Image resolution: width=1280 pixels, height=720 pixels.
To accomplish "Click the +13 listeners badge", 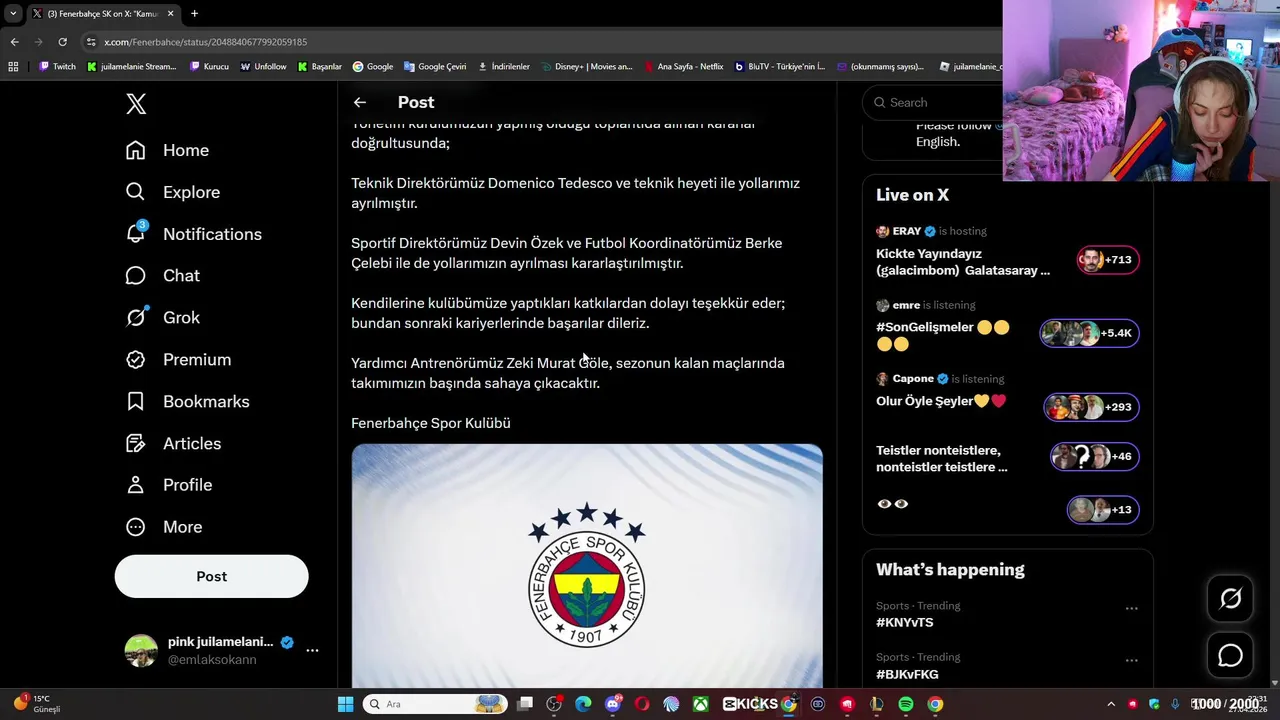I will (1102, 510).
